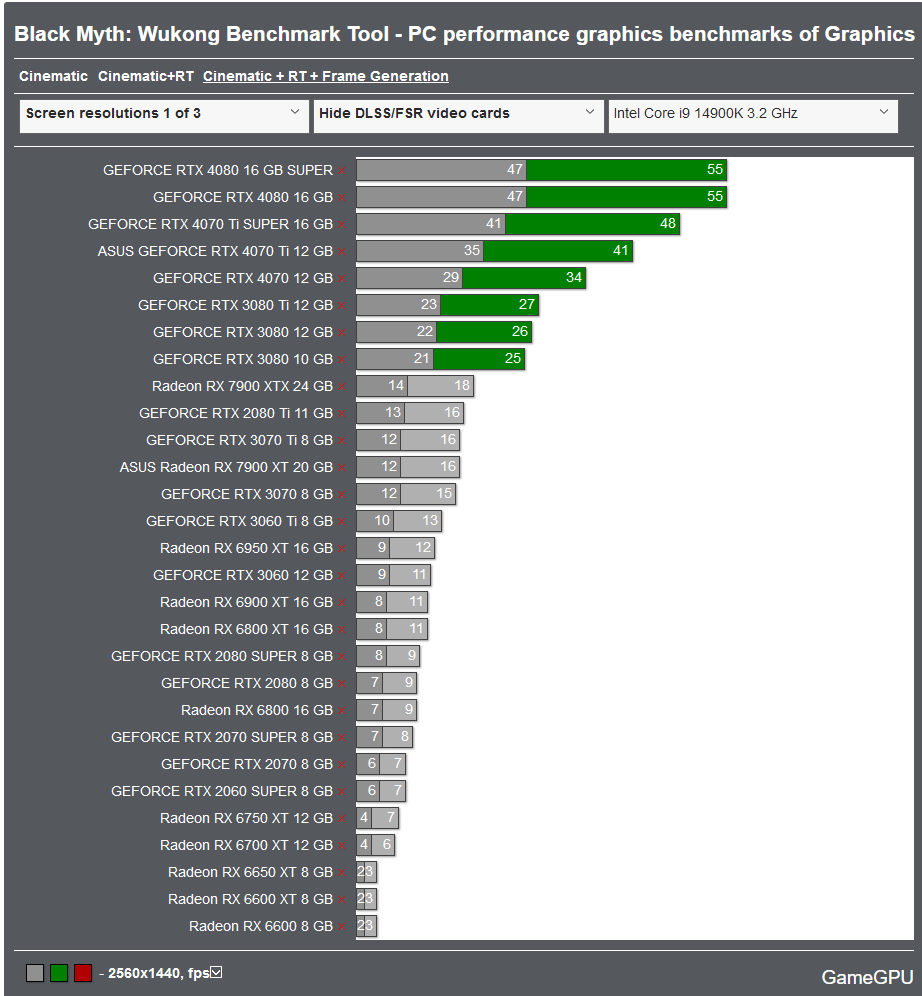Remove GEFORCE RTX 3070 Ti 8 GB with X
The height and width of the screenshot is (996, 922).
click(x=342, y=441)
